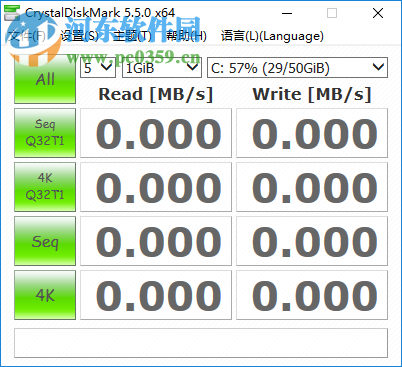Minimize the CrystalDiskMark window
The height and width of the screenshot is (367, 402).
tap(287, 13)
